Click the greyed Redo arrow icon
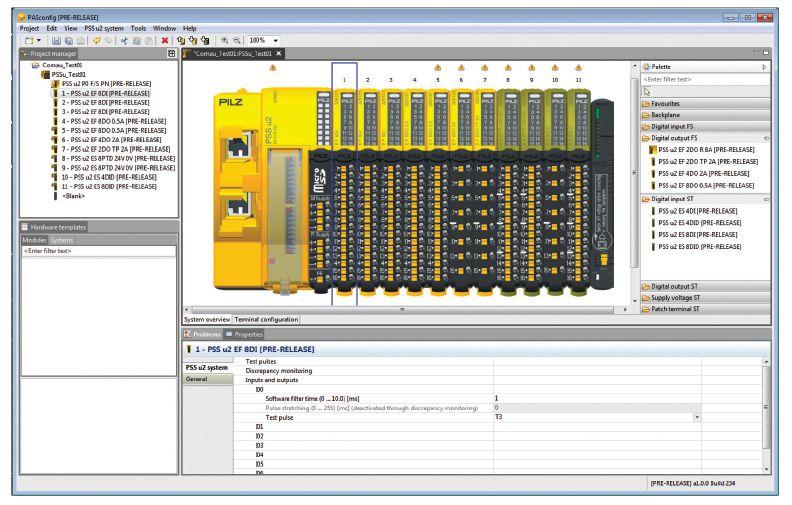This screenshot has height=505, width=792. 108,40
